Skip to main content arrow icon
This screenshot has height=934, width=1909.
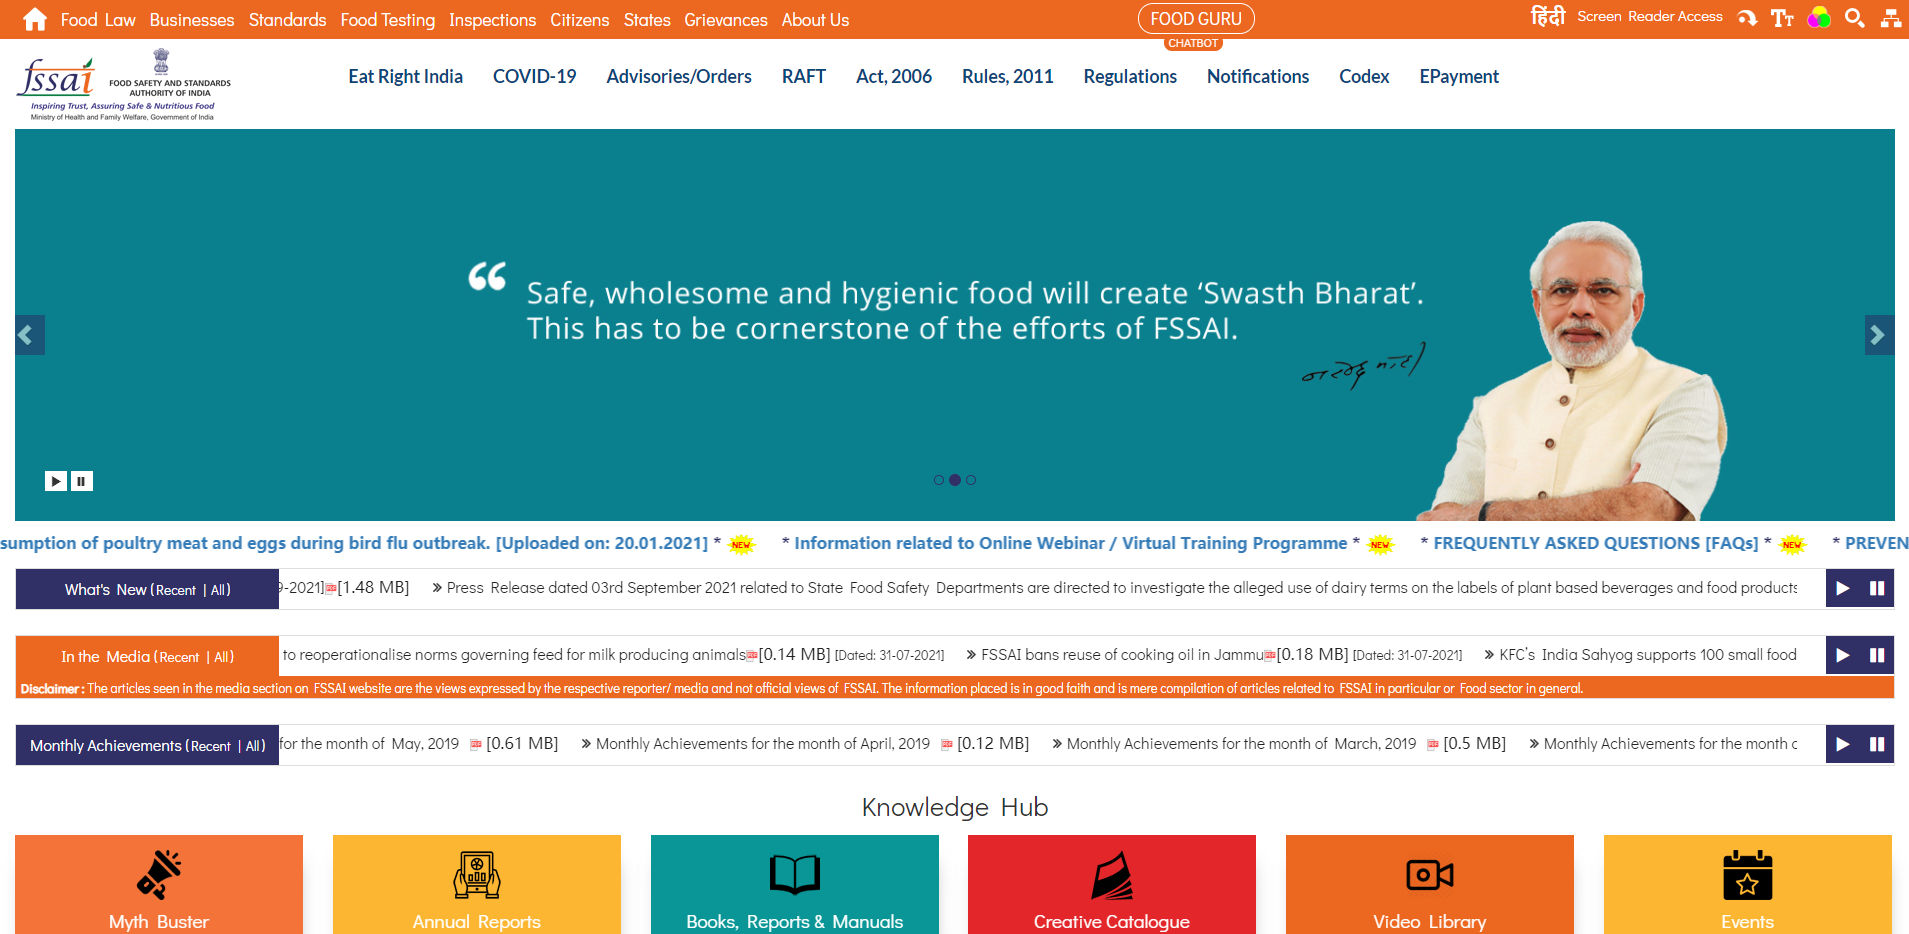[1747, 18]
